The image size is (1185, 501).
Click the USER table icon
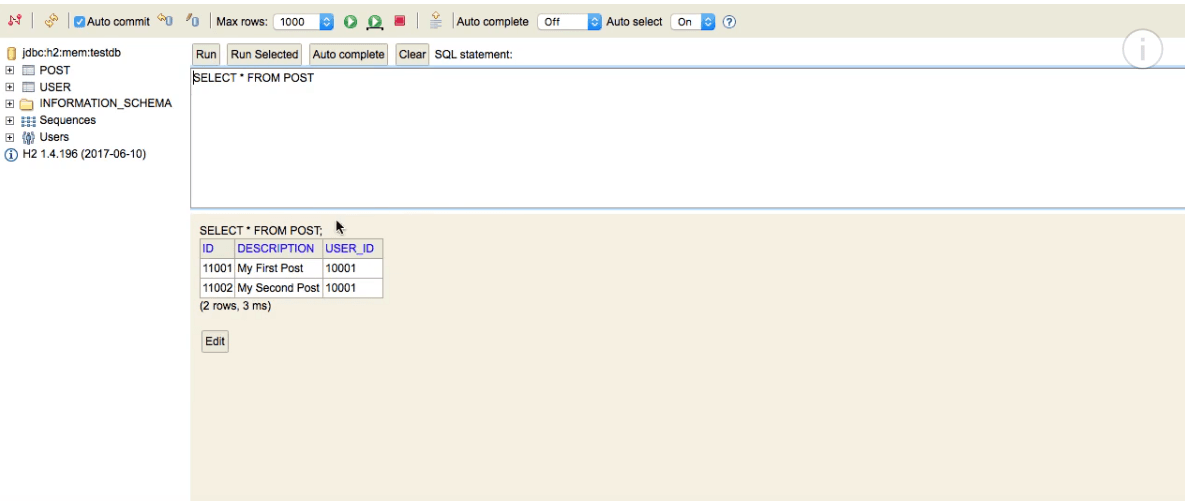point(28,87)
